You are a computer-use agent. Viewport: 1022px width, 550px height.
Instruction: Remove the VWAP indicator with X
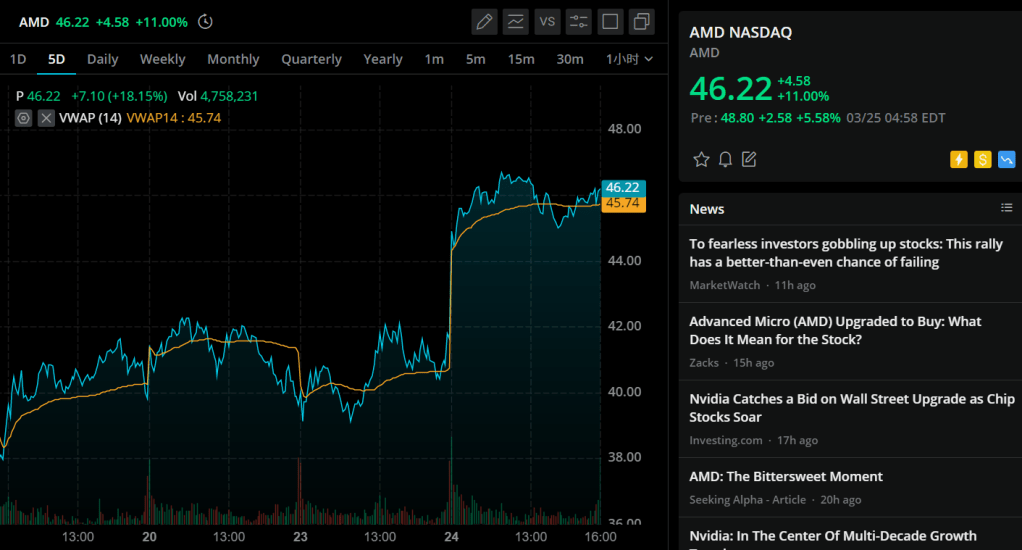pyautogui.click(x=46, y=118)
